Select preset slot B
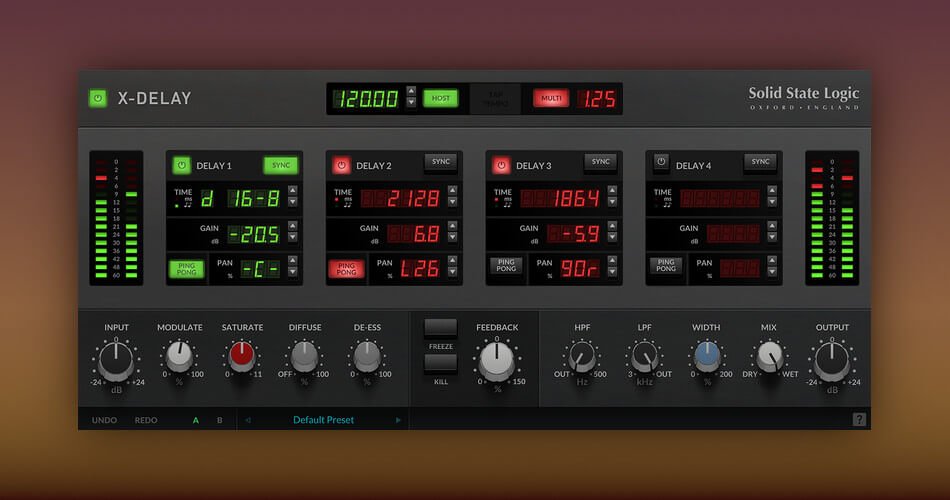The height and width of the screenshot is (500, 950). click(219, 420)
